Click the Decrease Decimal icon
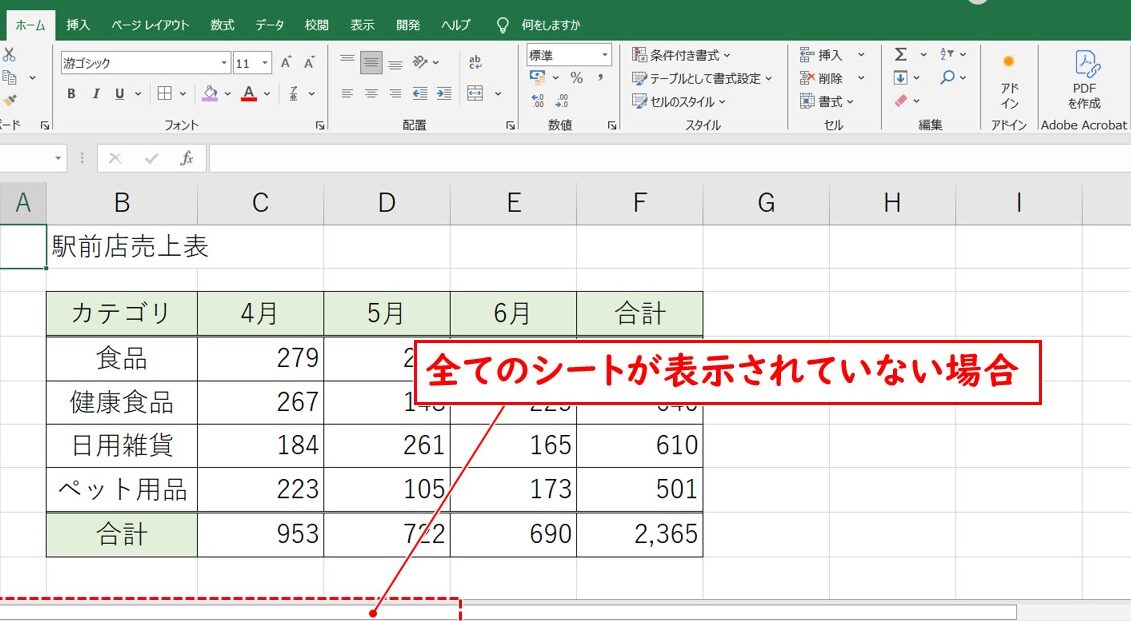 [x=562, y=101]
